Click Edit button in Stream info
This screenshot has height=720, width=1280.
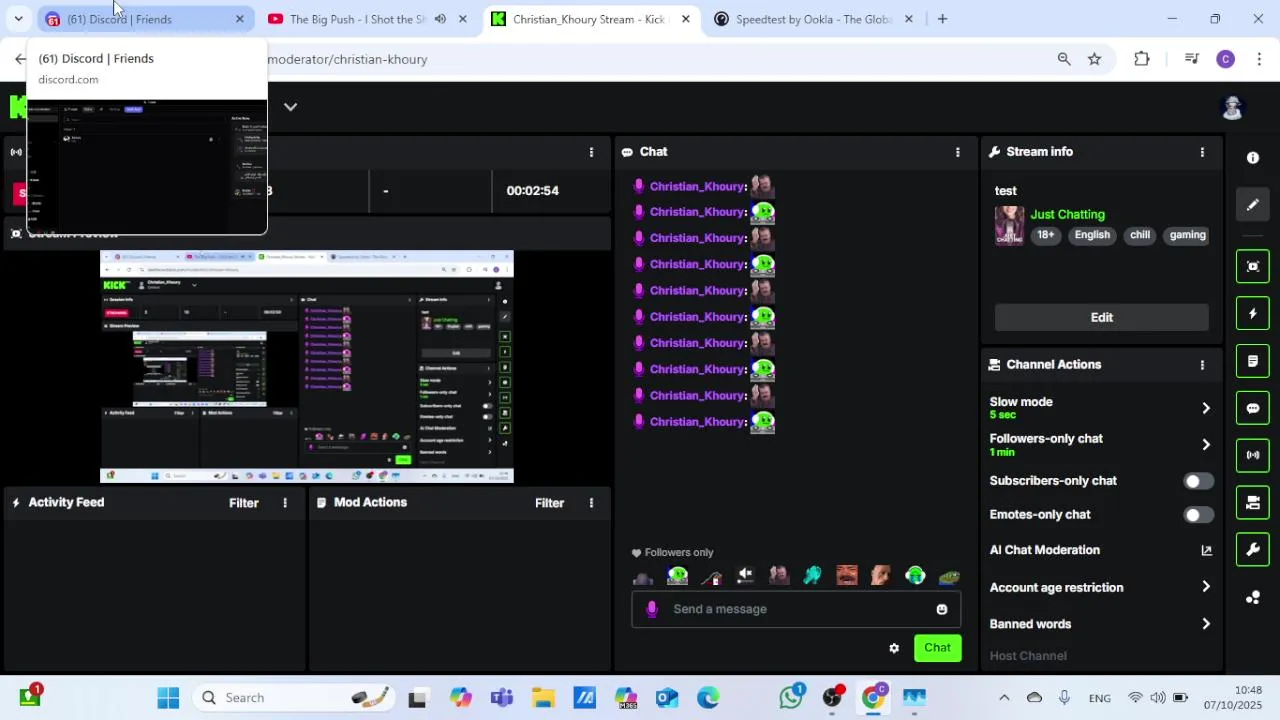click(1101, 318)
